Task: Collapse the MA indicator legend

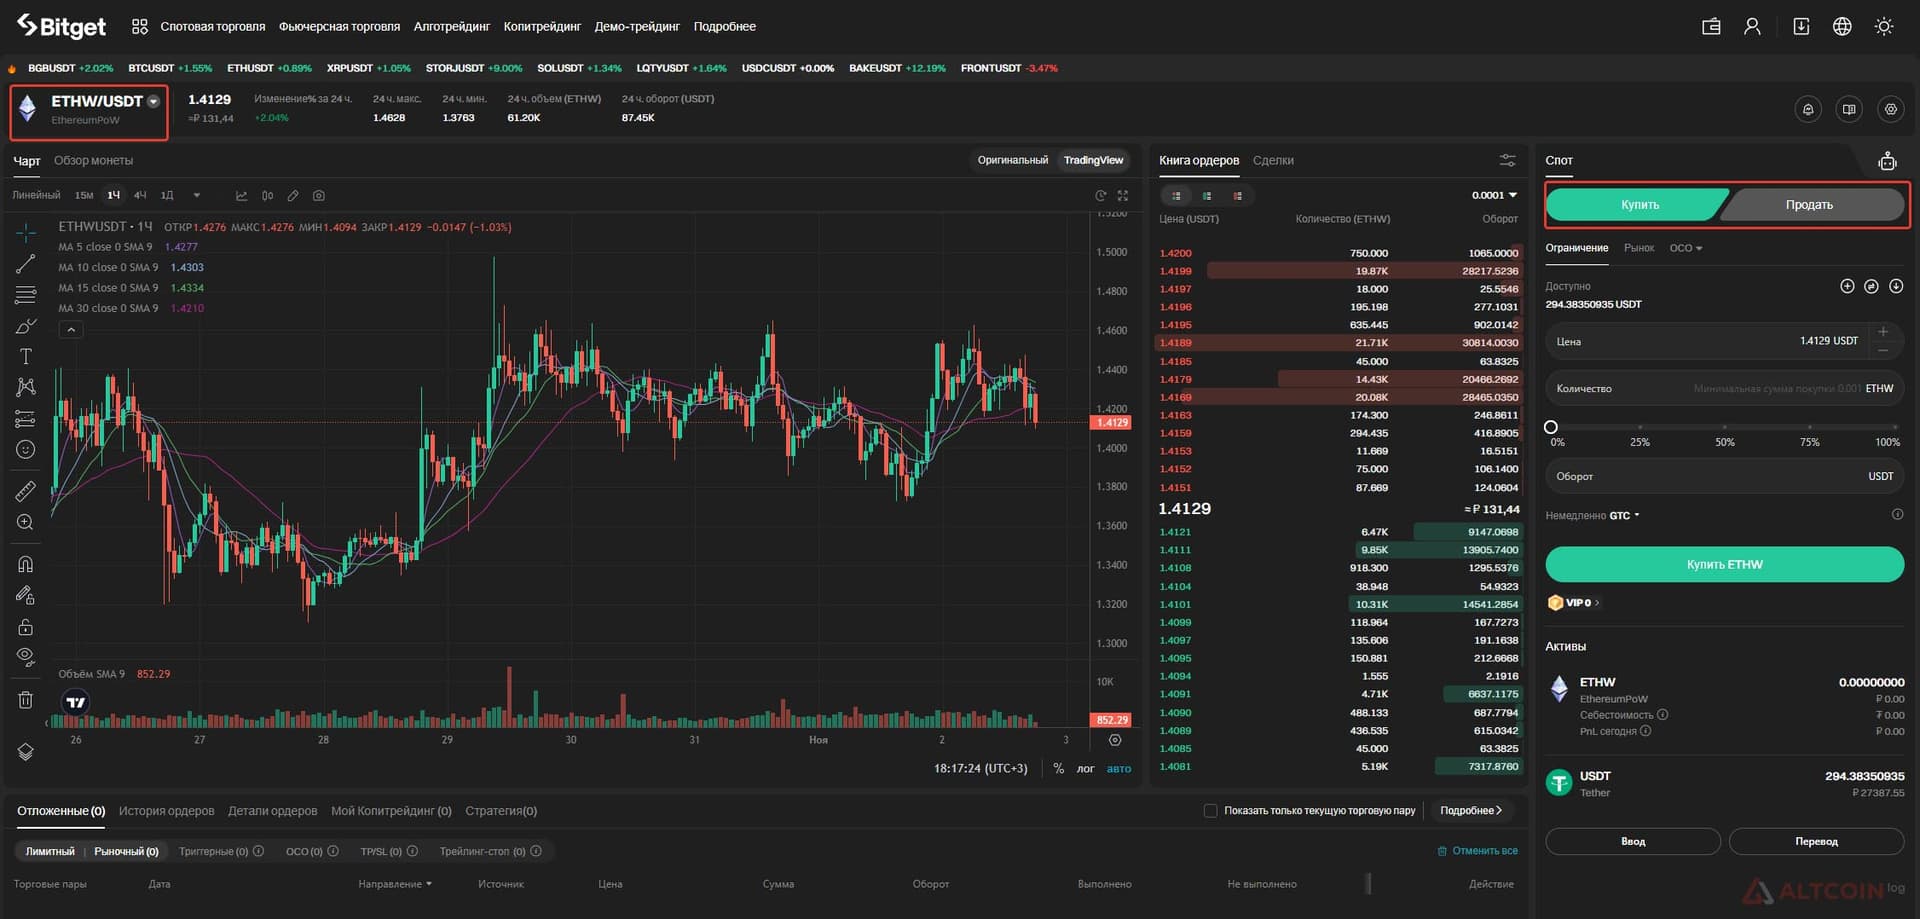Action: click(71, 329)
